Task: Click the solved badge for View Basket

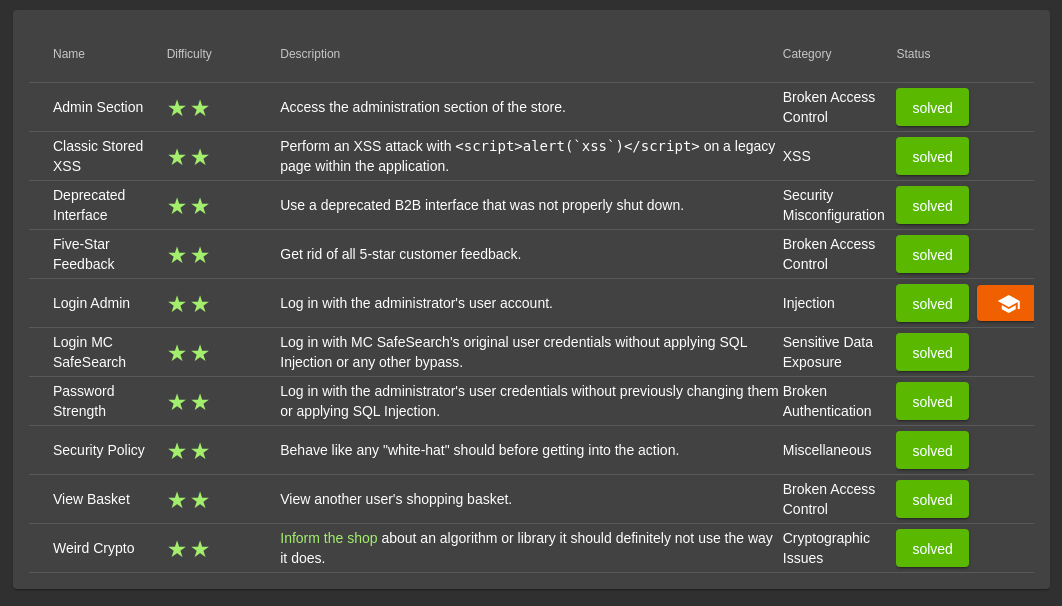Action: click(x=932, y=499)
